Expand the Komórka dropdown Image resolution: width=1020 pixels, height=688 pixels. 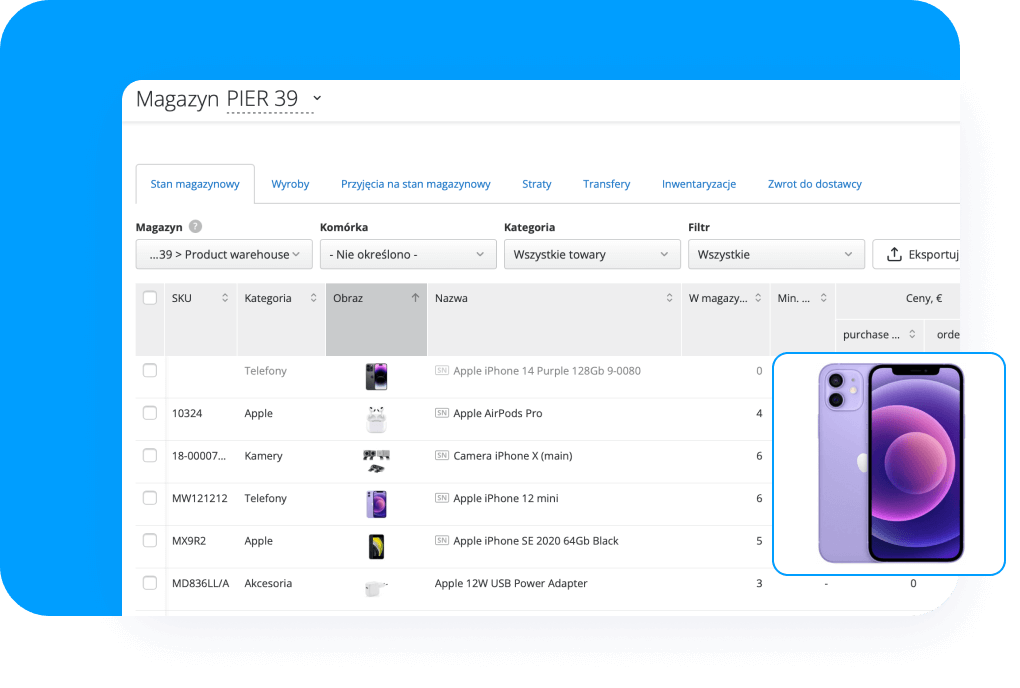pos(408,255)
